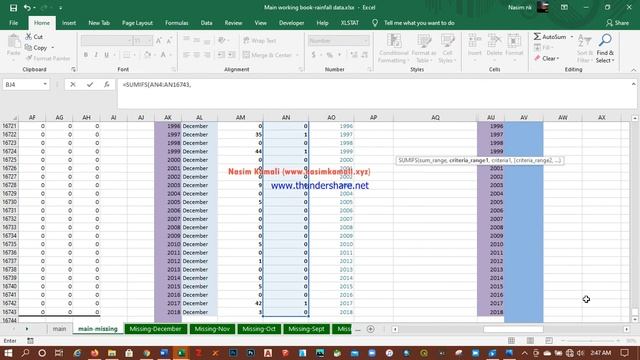This screenshot has width=640, height=360.
Task: Open Firefox from the taskbar
Action: [x=94, y=353]
